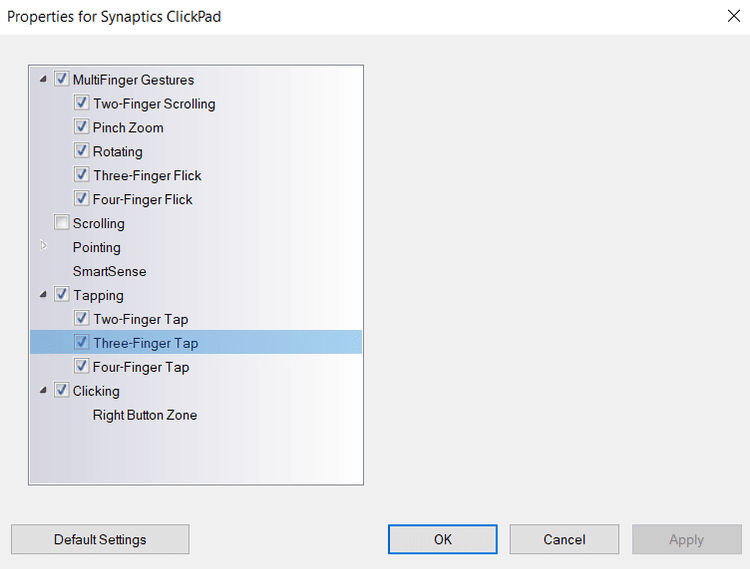Disable the Pinch Zoom checkbox
Screen dimensions: 750x569
pos(81,127)
